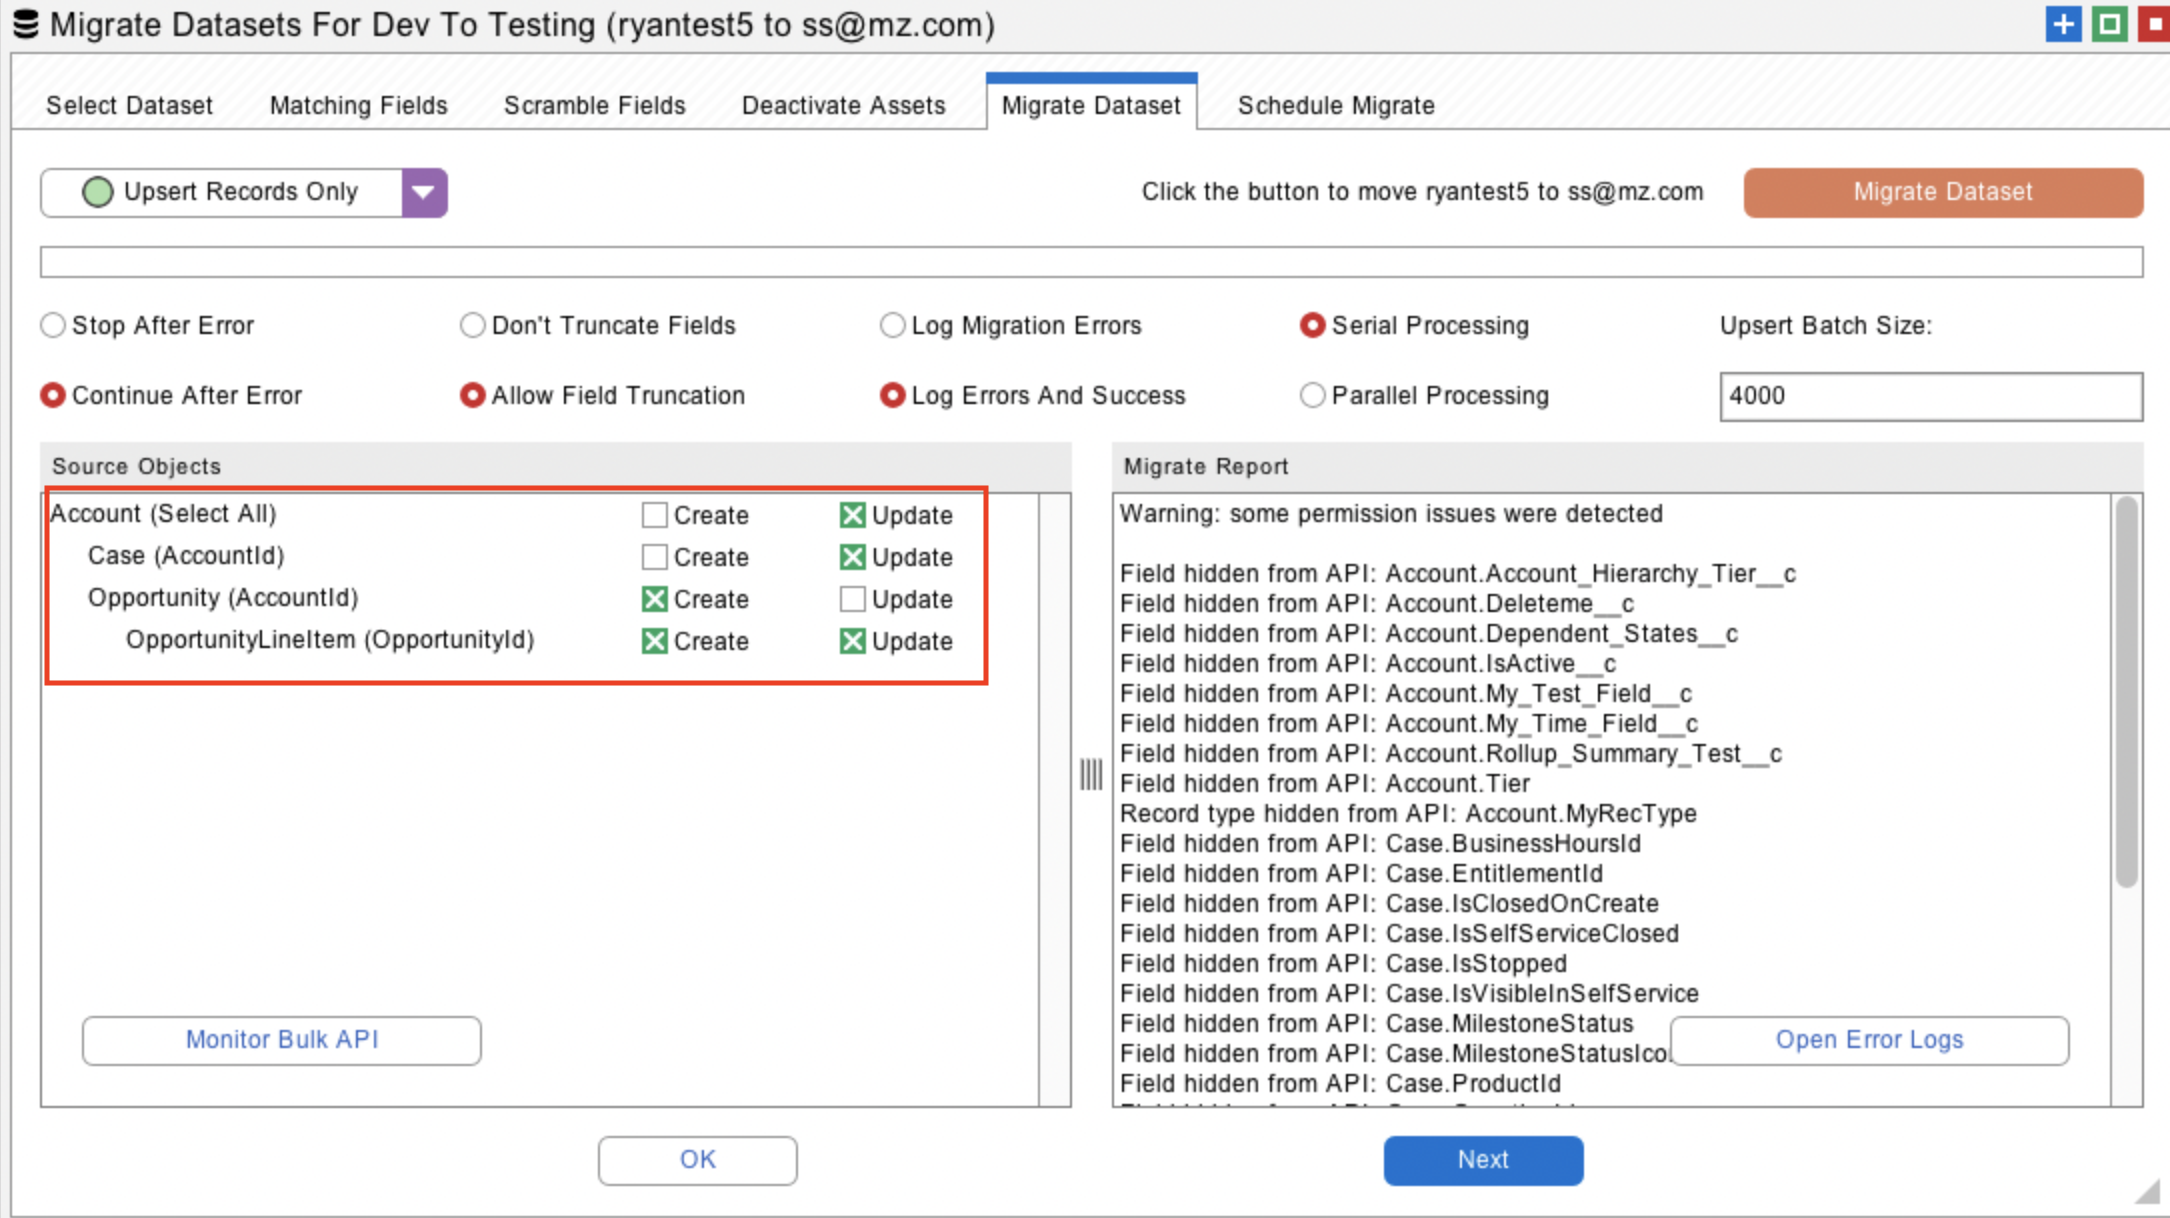Uncheck Update checkbox for Case (AccountId)
The width and height of the screenshot is (2170, 1218).
point(852,557)
